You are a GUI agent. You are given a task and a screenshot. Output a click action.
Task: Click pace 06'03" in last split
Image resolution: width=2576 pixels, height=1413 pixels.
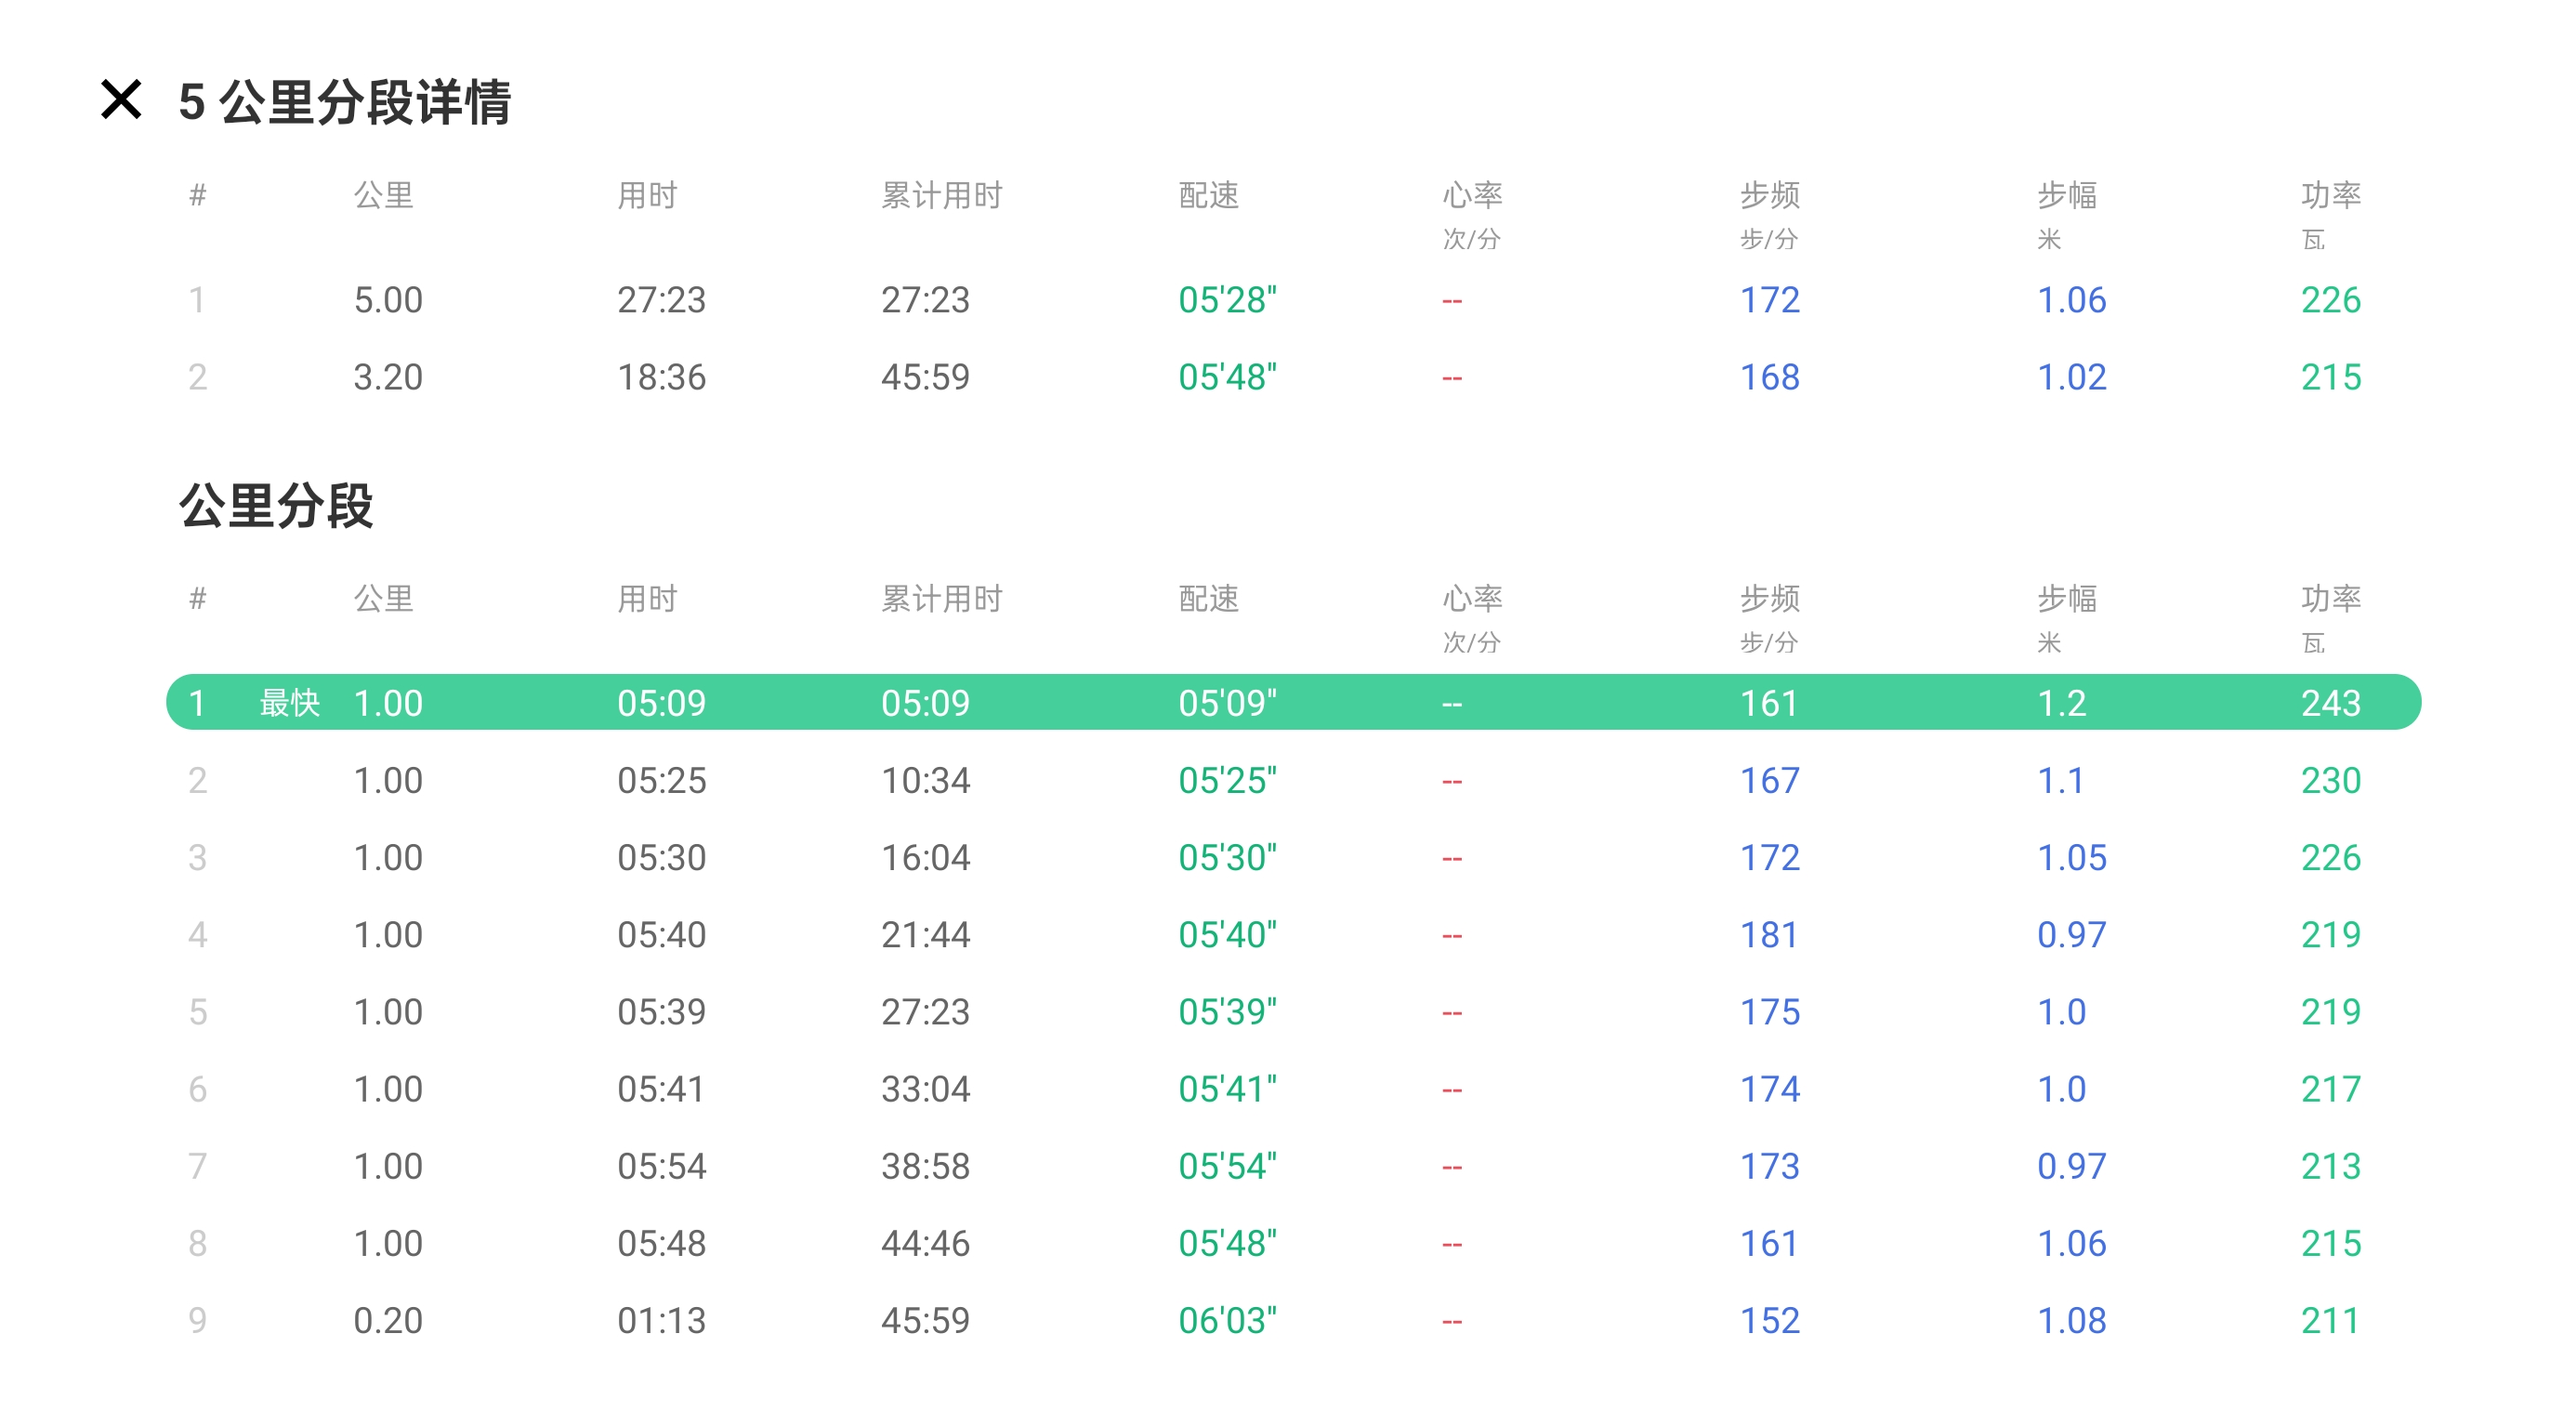[1227, 1320]
